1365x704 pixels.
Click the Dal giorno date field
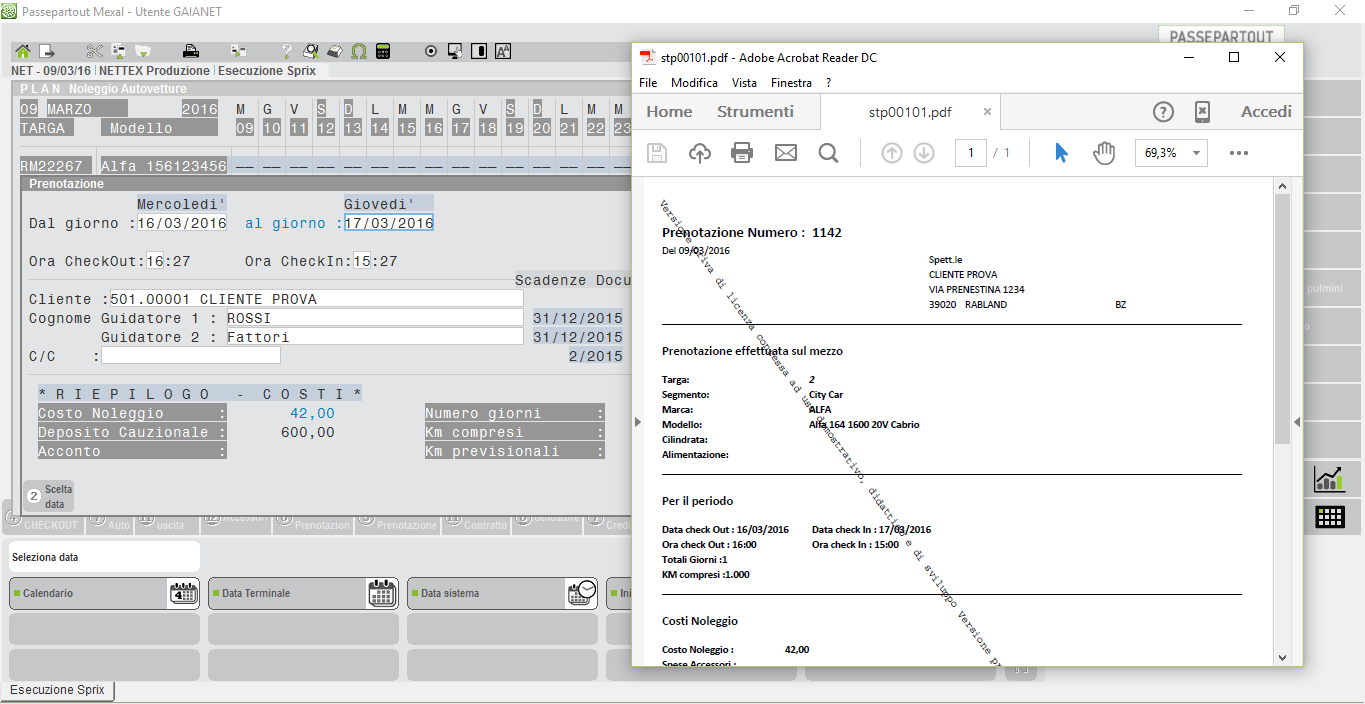tap(182, 223)
